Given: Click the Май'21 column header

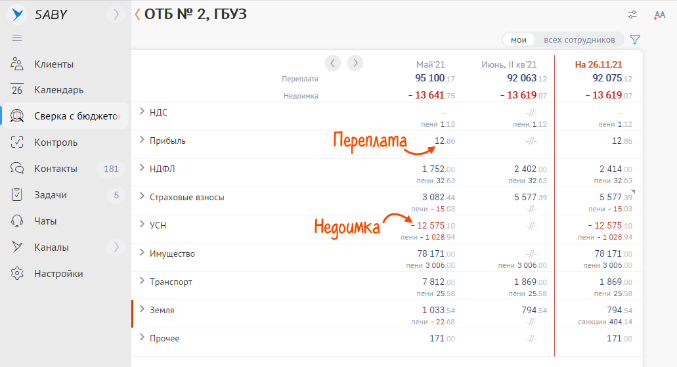Looking at the screenshot, I should (x=430, y=65).
